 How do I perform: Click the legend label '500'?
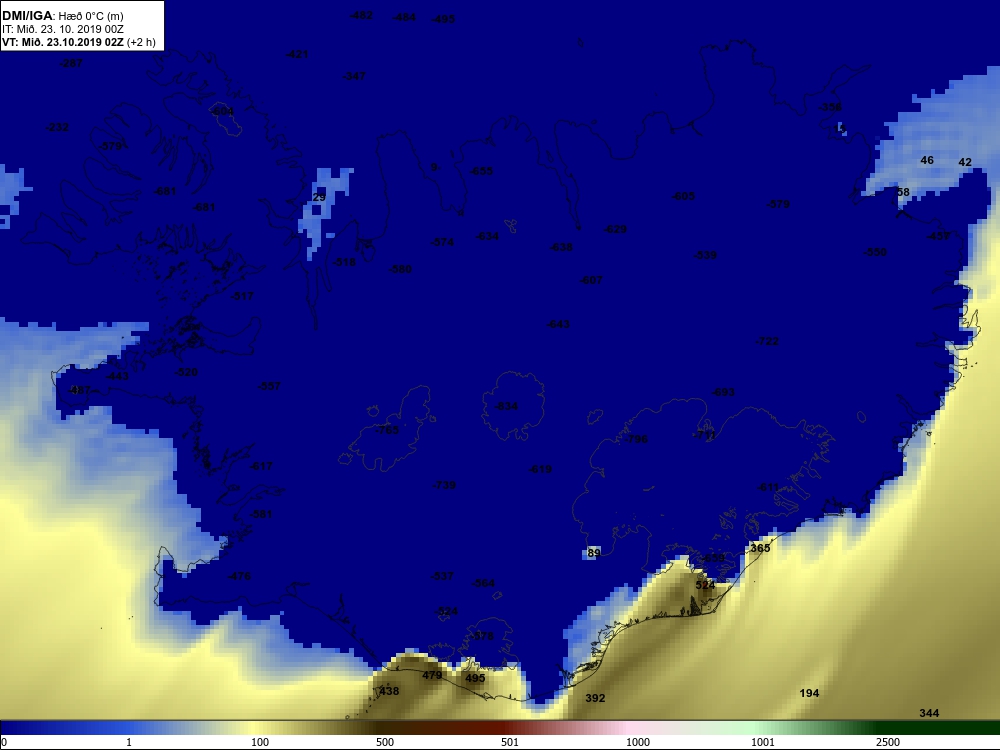pos(385,742)
